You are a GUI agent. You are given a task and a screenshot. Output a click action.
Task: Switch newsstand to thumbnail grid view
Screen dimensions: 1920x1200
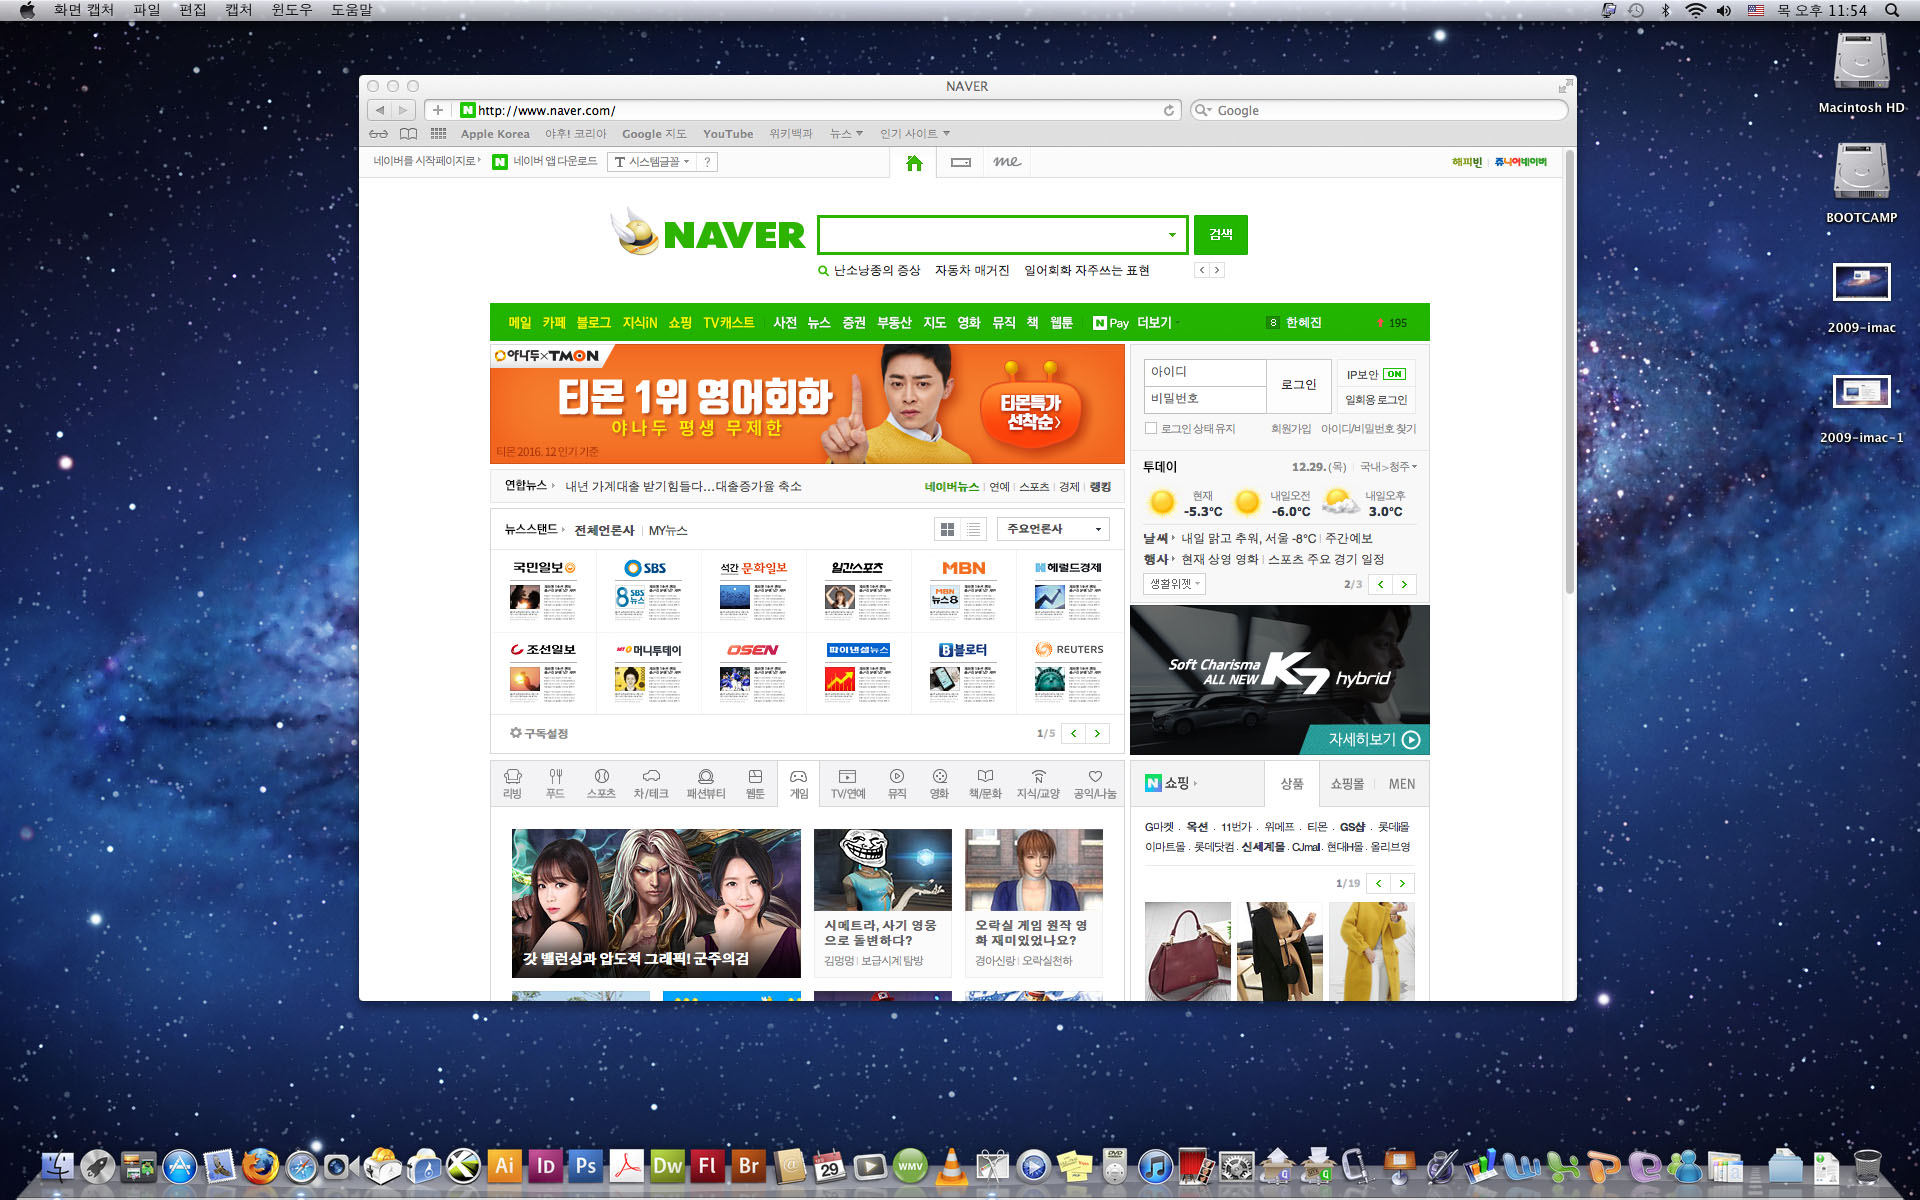point(947,529)
